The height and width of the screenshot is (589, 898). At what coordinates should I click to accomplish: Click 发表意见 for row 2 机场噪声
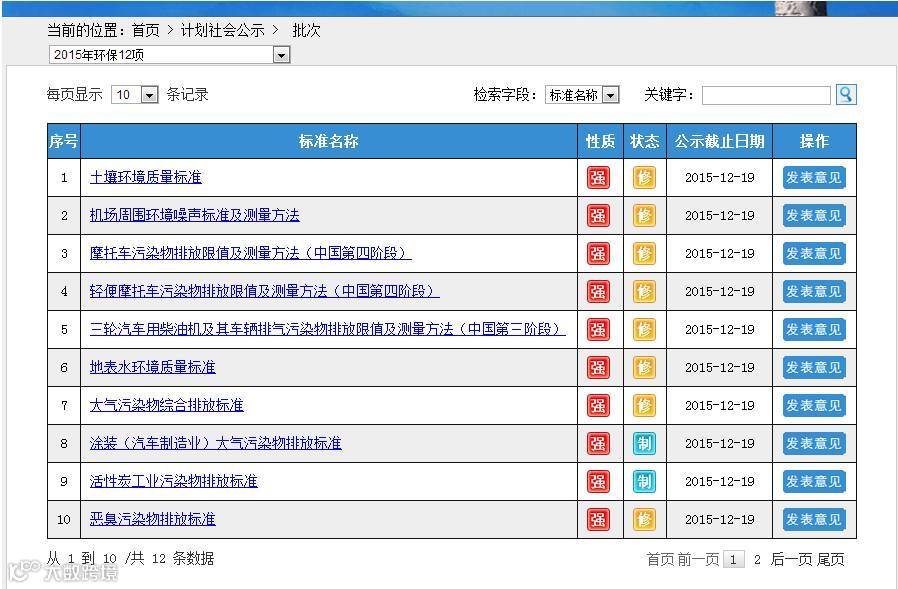pyautogui.click(x=814, y=215)
